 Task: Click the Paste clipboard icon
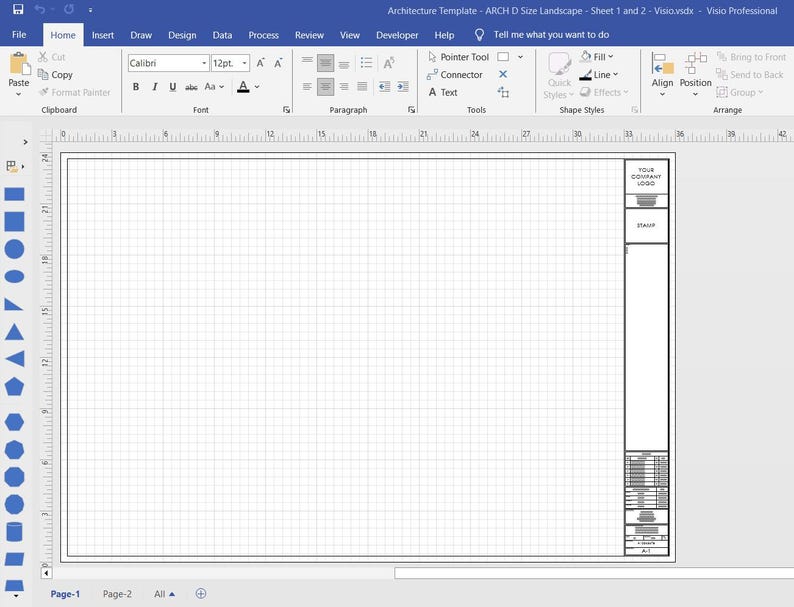[x=19, y=64]
